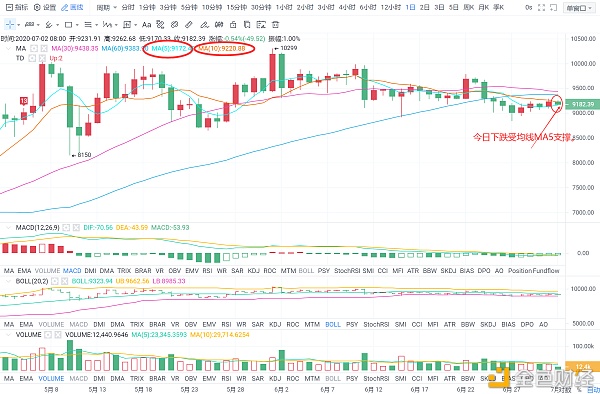This screenshot has width=600, height=394.
Task: Select the 1日 daily timeframe
Action: point(411,7)
